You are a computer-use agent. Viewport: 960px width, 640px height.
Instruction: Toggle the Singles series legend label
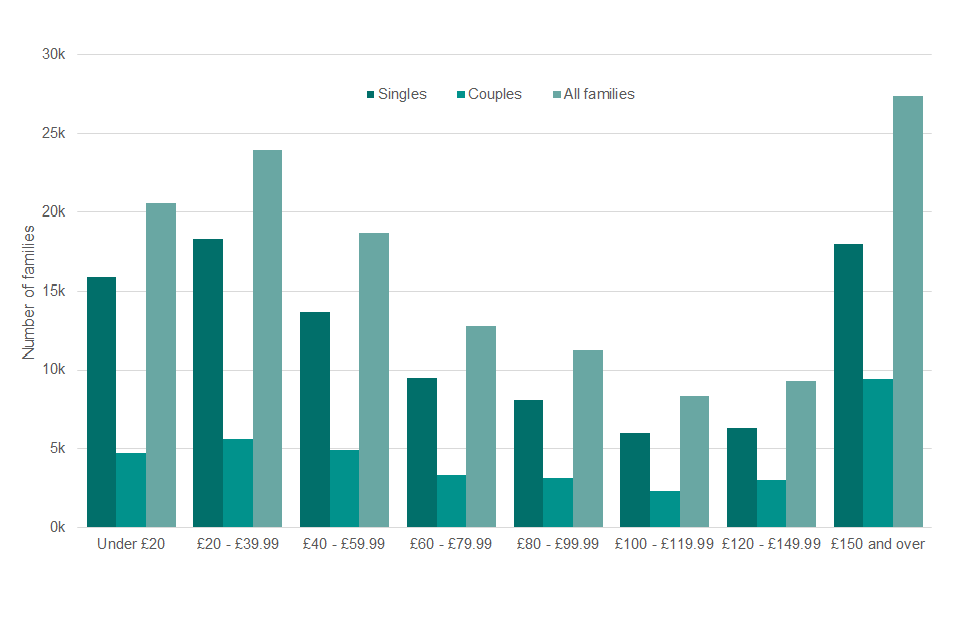coord(402,94)
